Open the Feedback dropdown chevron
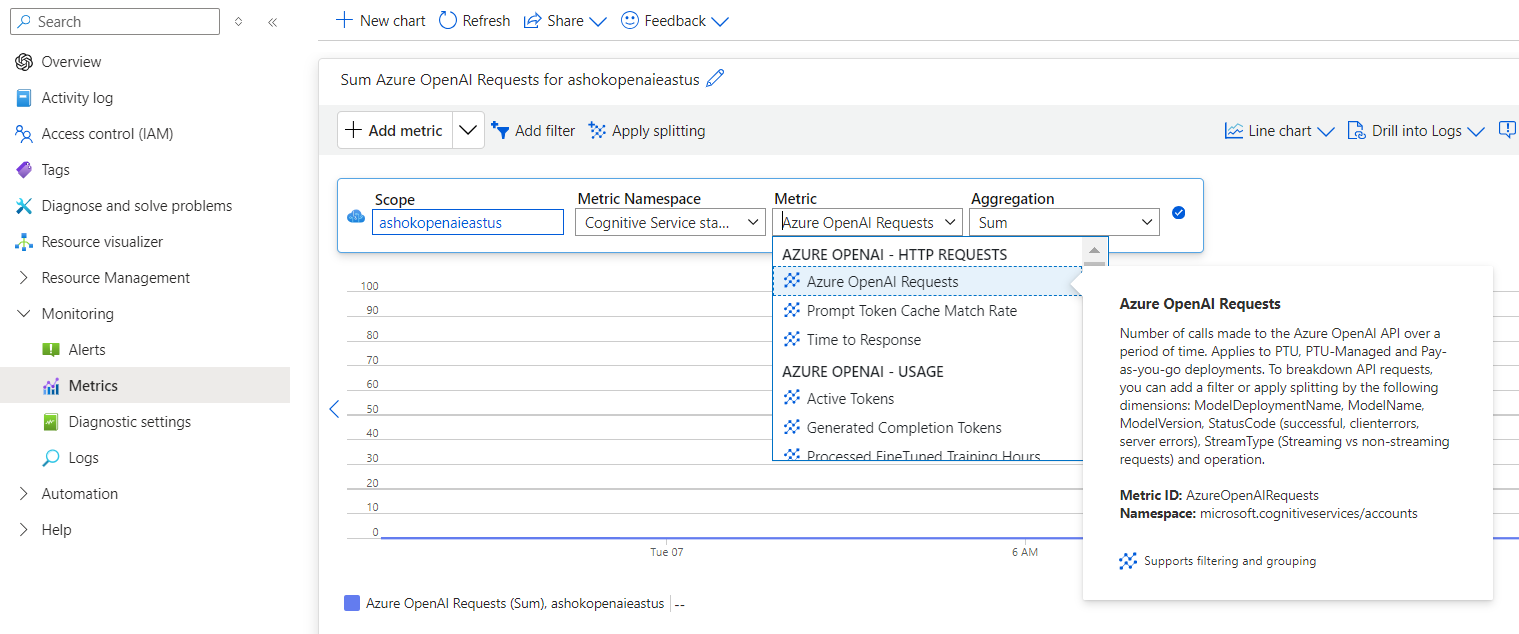The height and width of the screenshot is (634, 1519). pos(719,21)
